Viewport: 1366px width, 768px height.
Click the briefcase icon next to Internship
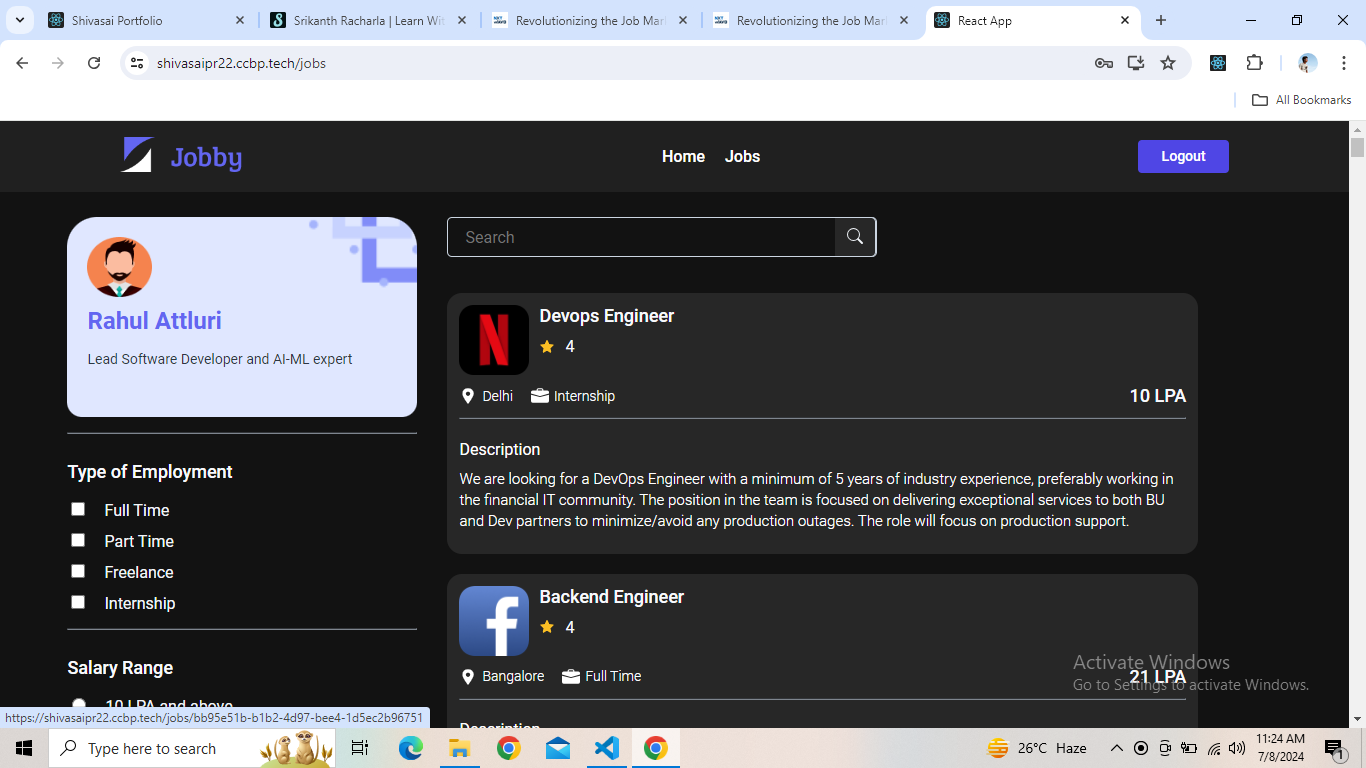[x=540, y=396]
